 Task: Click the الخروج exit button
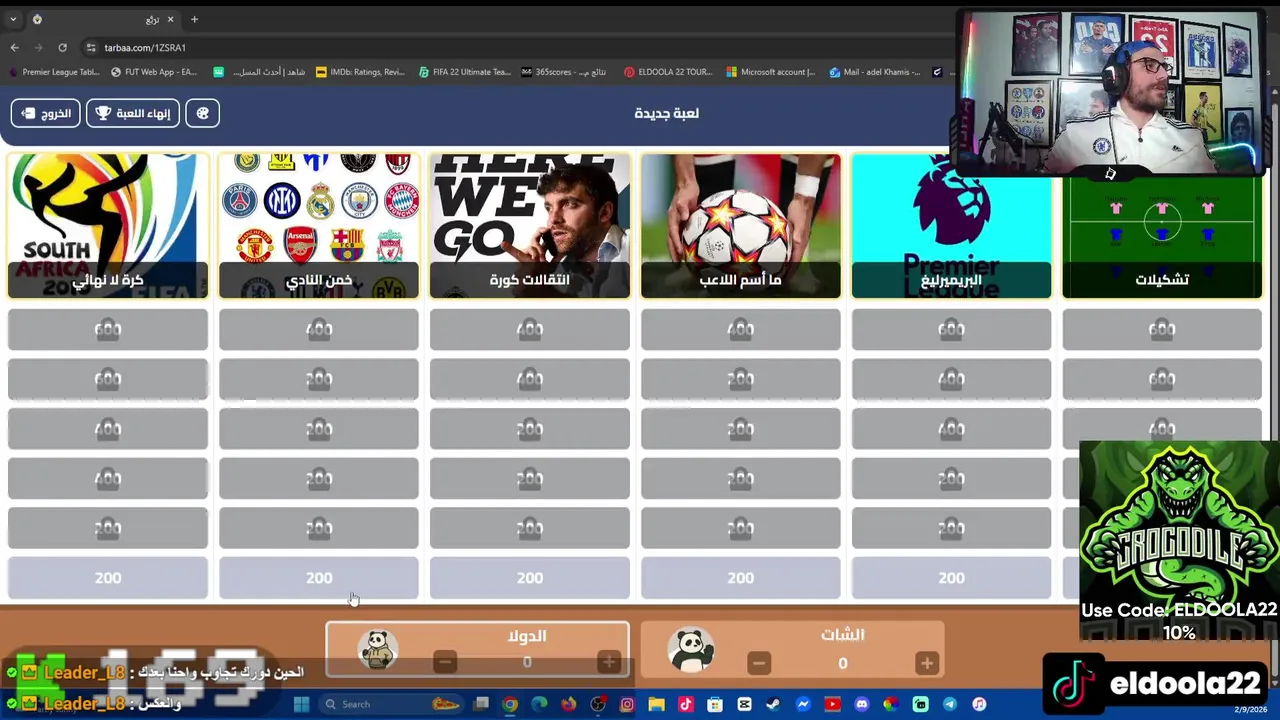[45, 113]
